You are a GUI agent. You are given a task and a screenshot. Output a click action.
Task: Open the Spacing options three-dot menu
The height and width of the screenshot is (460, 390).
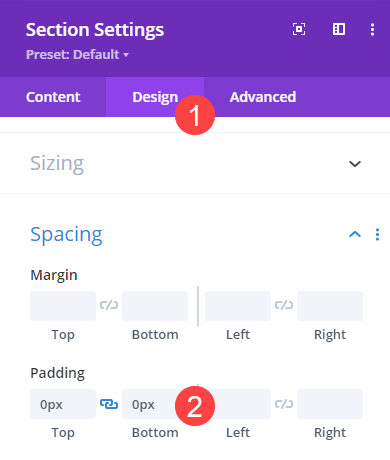click(x=377, y=235)
